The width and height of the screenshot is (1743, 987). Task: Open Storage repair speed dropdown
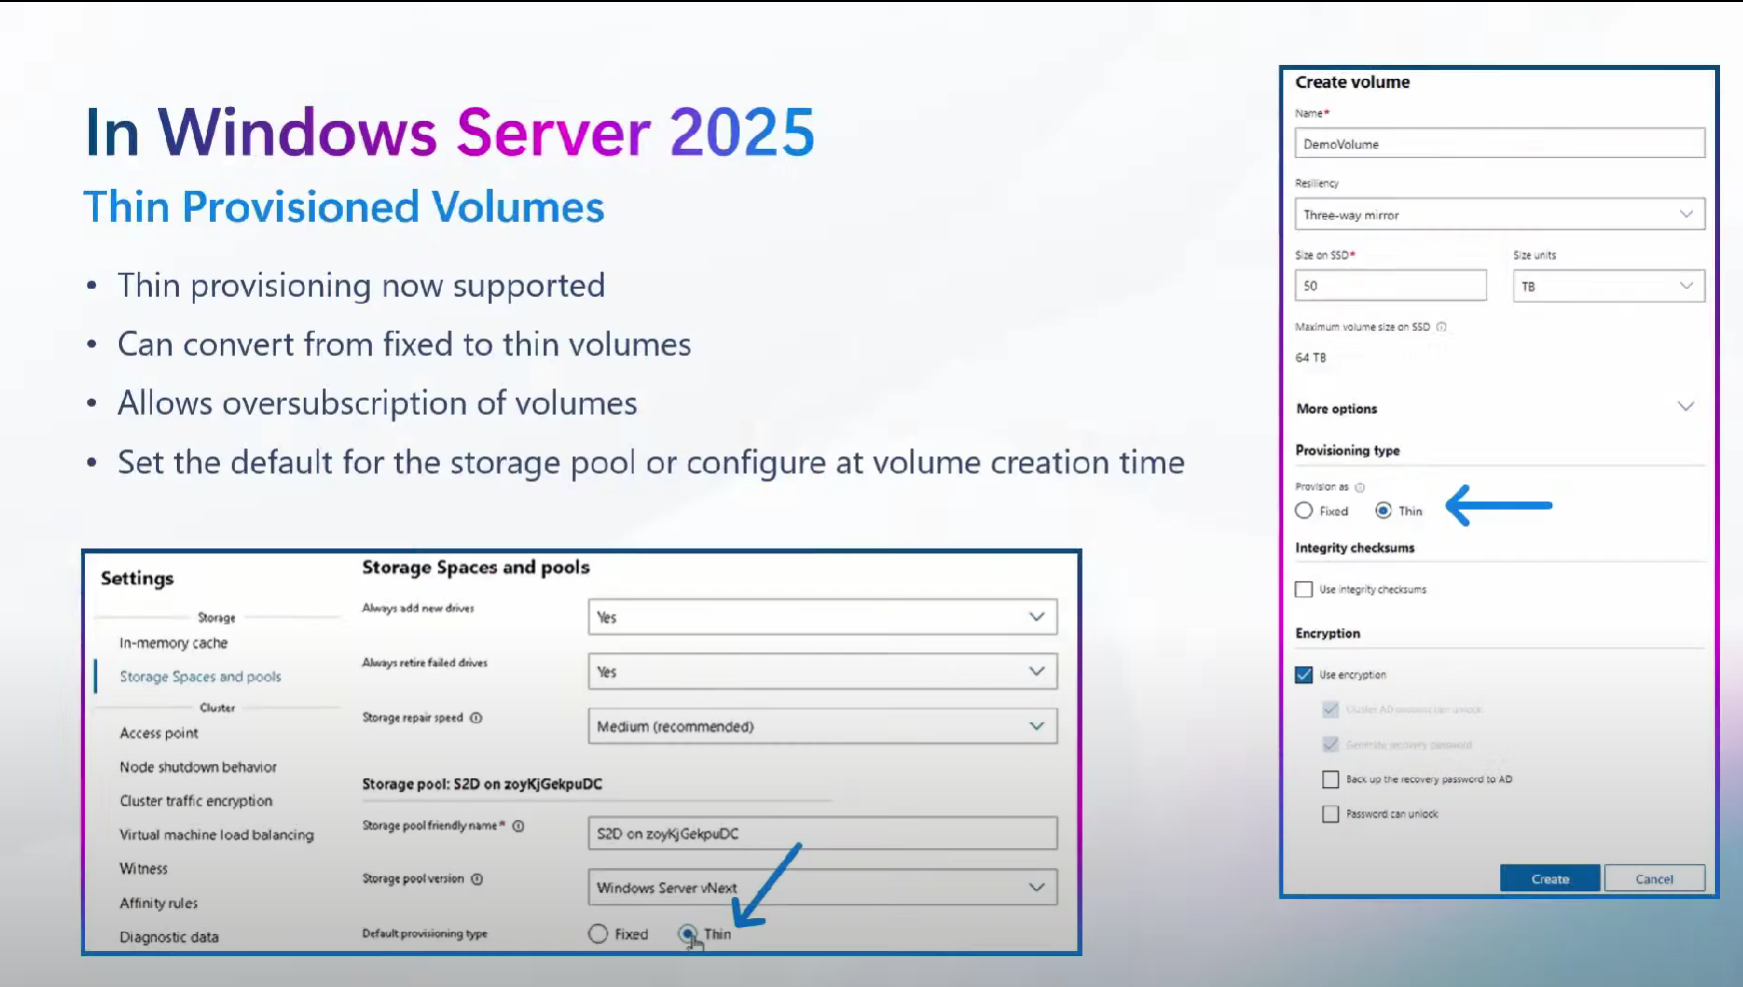(x=822, y=726)
